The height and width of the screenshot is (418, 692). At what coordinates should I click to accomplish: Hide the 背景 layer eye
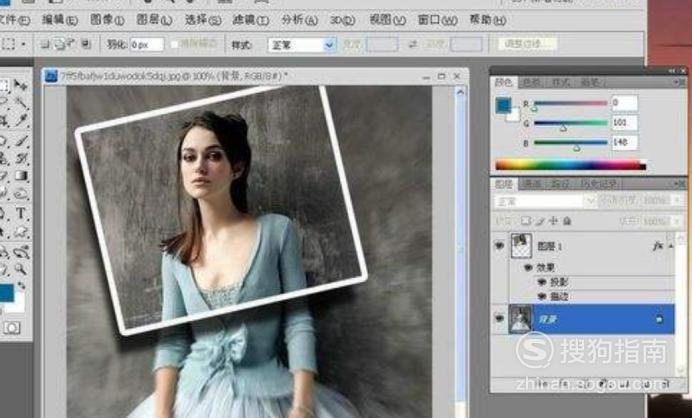click(x=499, y=318)
